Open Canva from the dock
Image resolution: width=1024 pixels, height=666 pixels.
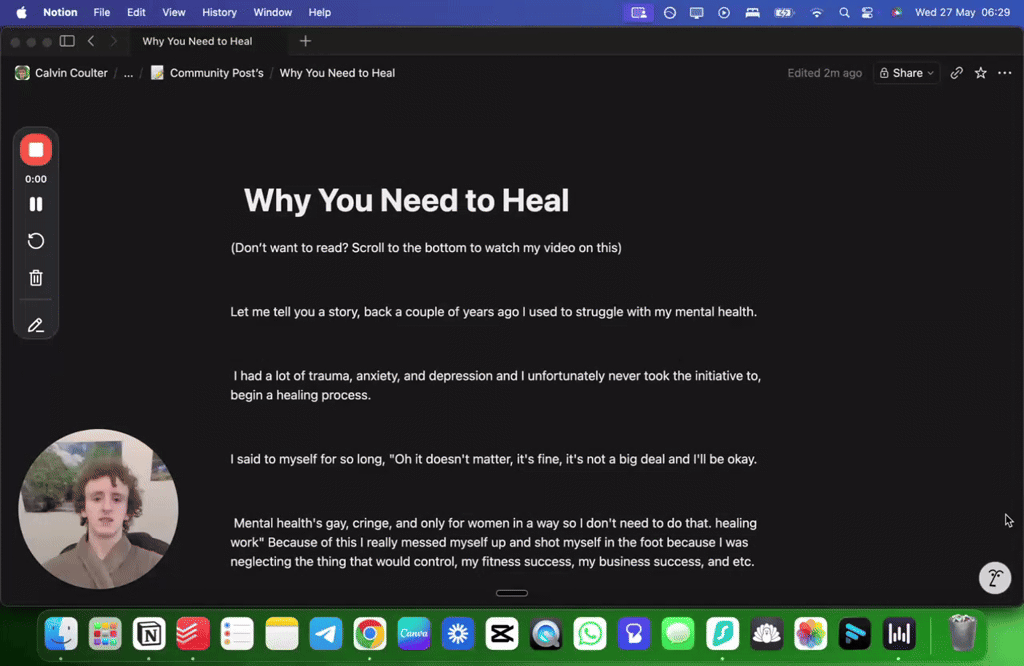pyautogui.click(x=413, y=633)
